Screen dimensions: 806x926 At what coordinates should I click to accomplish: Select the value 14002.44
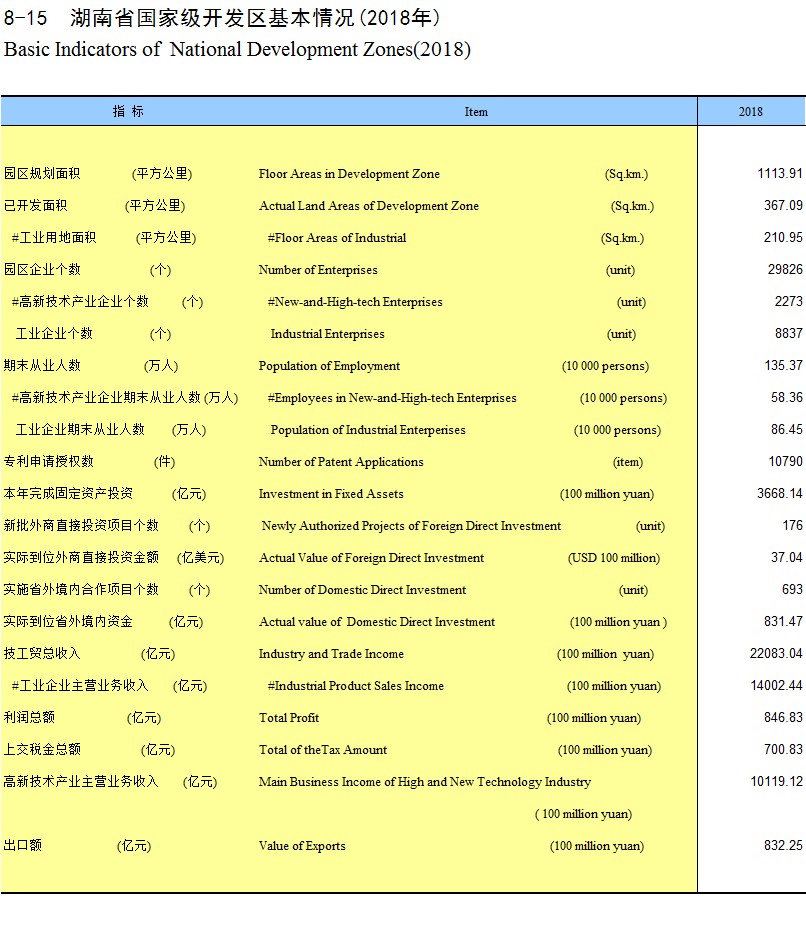pos(776,685)
